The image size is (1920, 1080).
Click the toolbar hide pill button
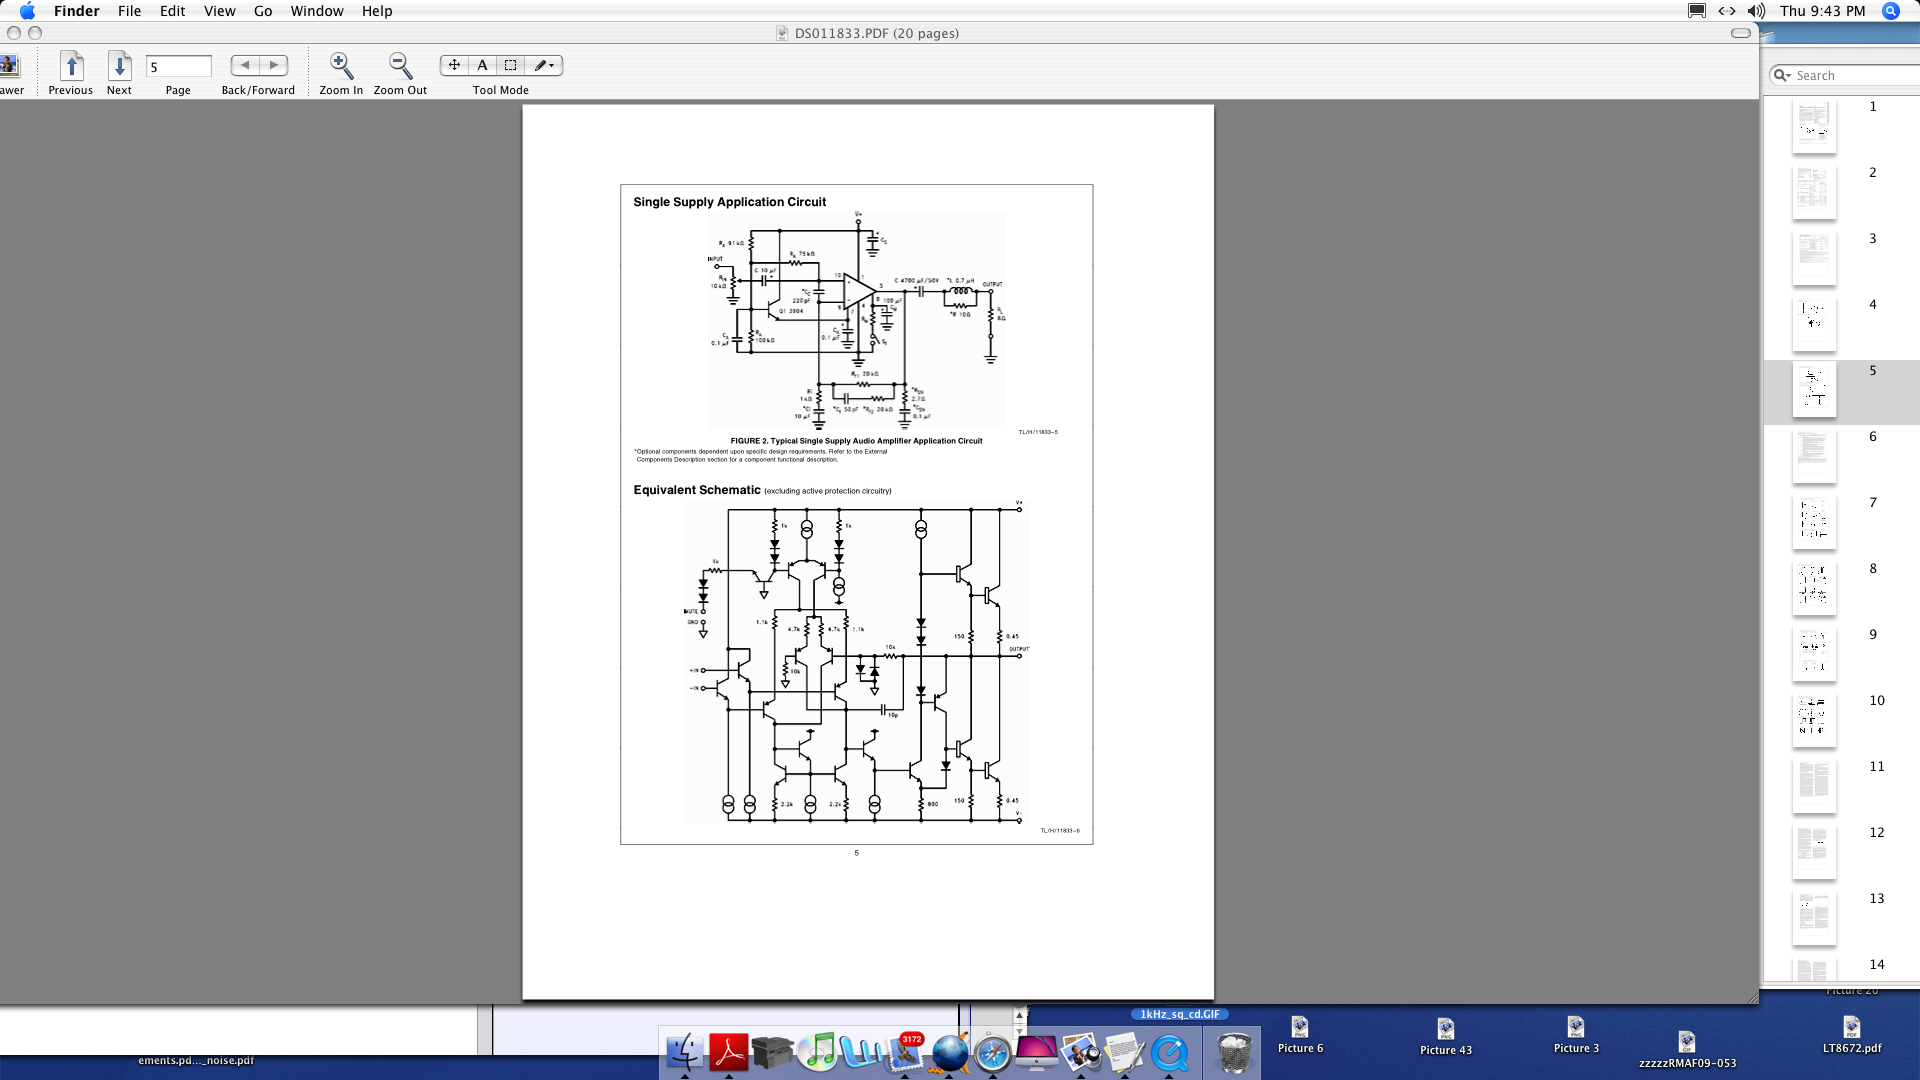click(x=1741, y=33)
